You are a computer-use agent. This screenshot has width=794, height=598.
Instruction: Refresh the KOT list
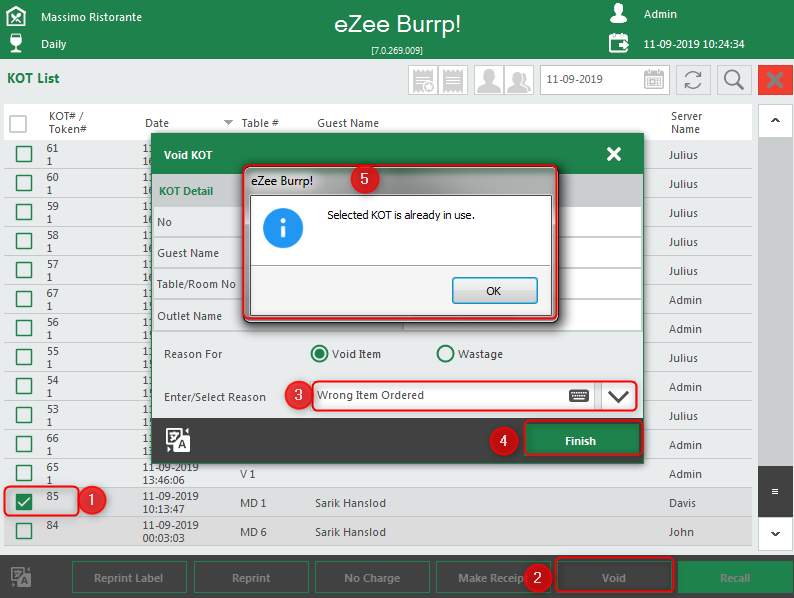[x=693, y=80]
